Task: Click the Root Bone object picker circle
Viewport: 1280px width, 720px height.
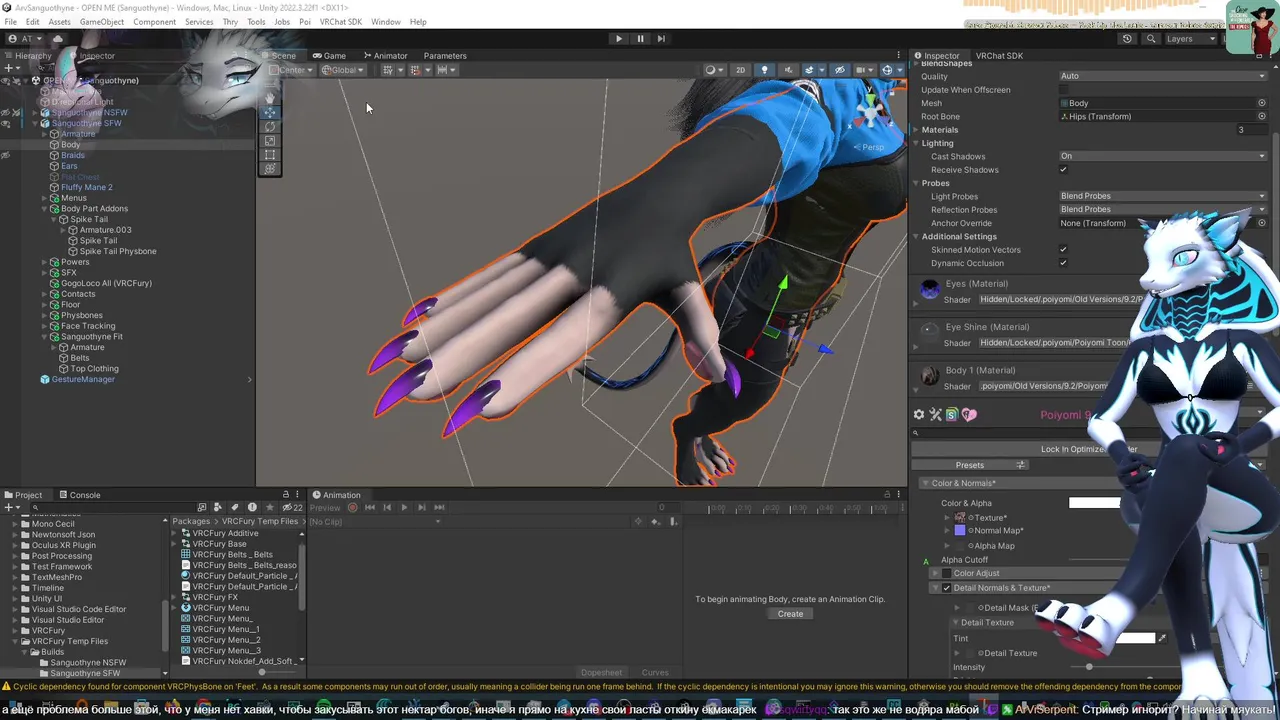Action: [1262, 116]
